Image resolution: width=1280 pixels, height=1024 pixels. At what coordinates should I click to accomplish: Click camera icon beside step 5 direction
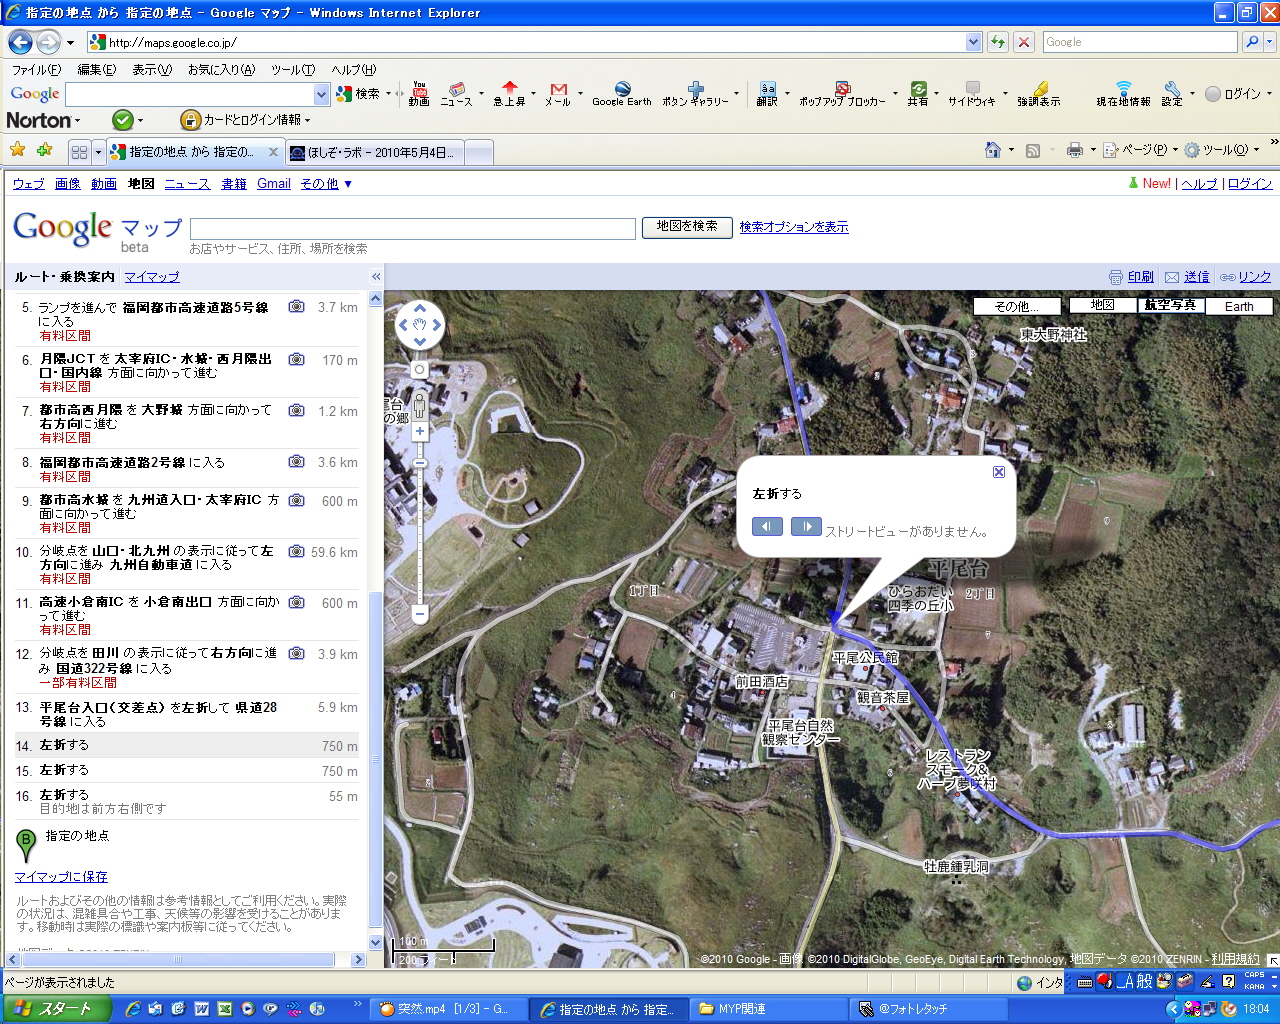[x=297, y=307]
